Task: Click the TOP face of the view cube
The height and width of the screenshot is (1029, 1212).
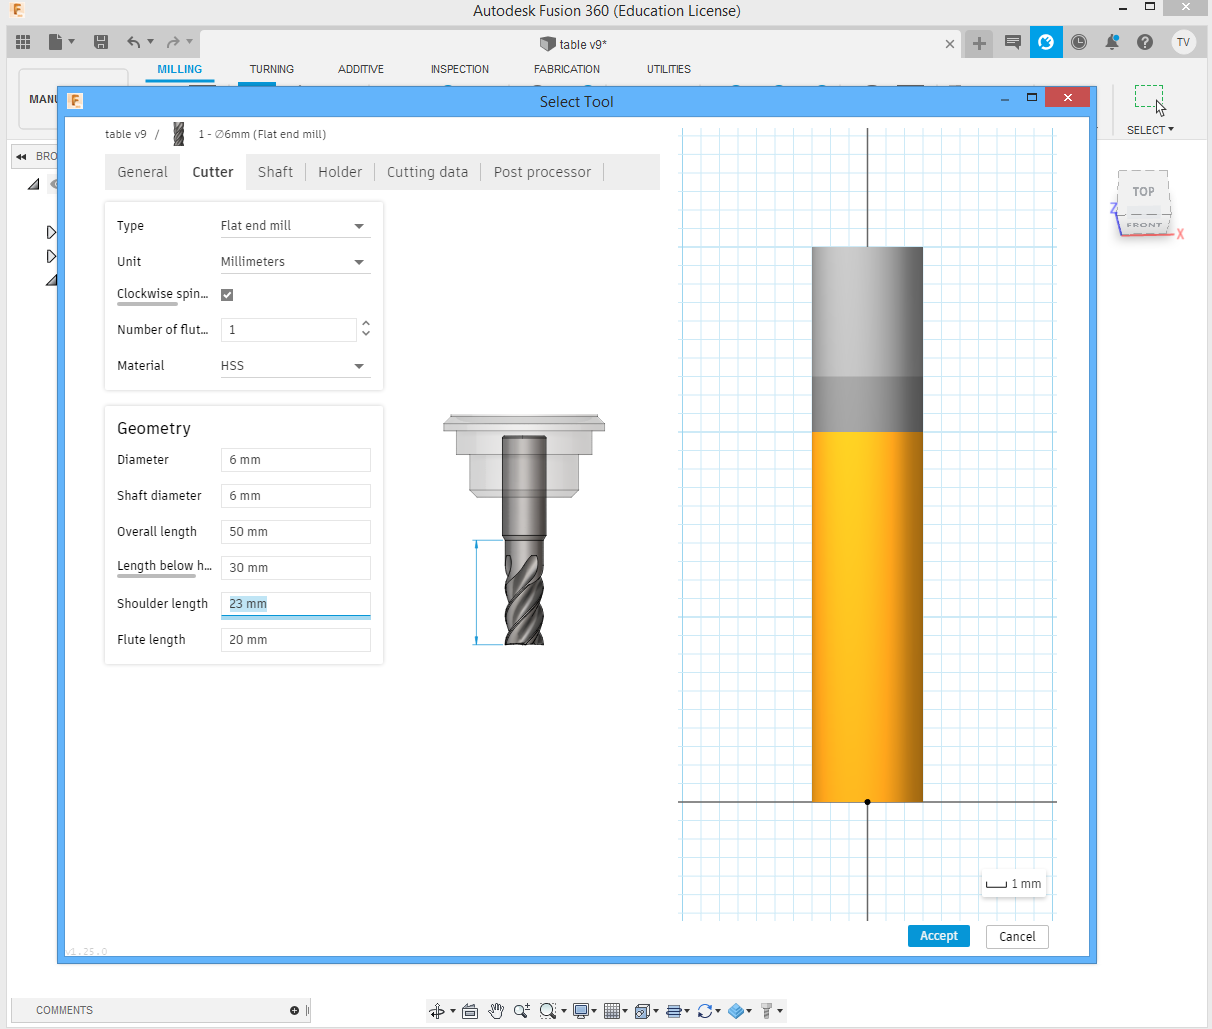Action: [x=1143, y=191]
